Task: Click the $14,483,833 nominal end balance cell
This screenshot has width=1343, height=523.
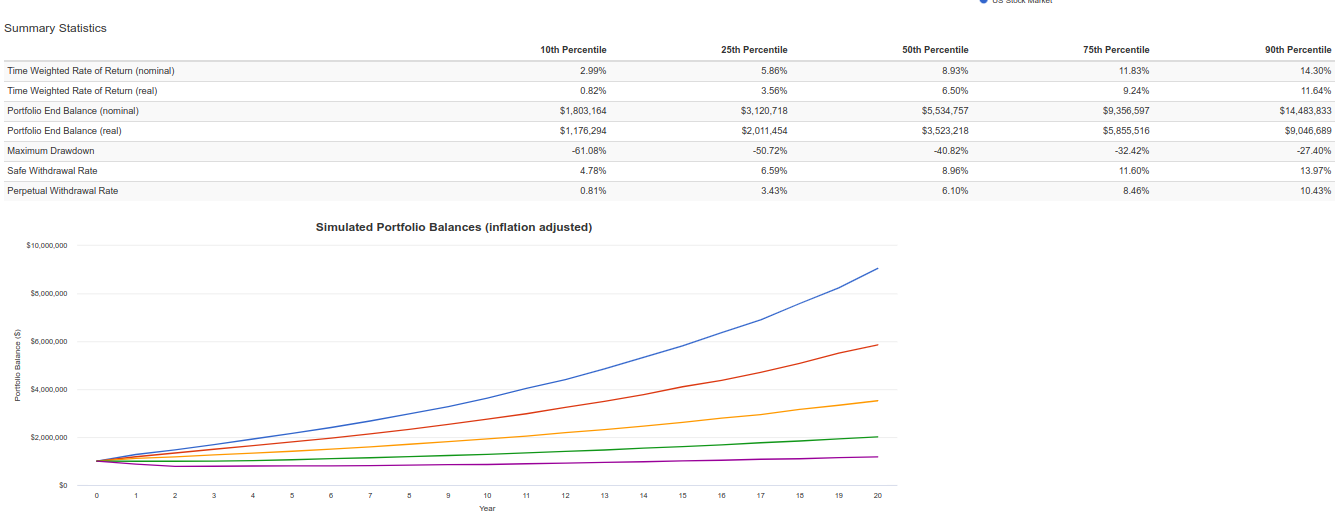Action: (1301, 111)
